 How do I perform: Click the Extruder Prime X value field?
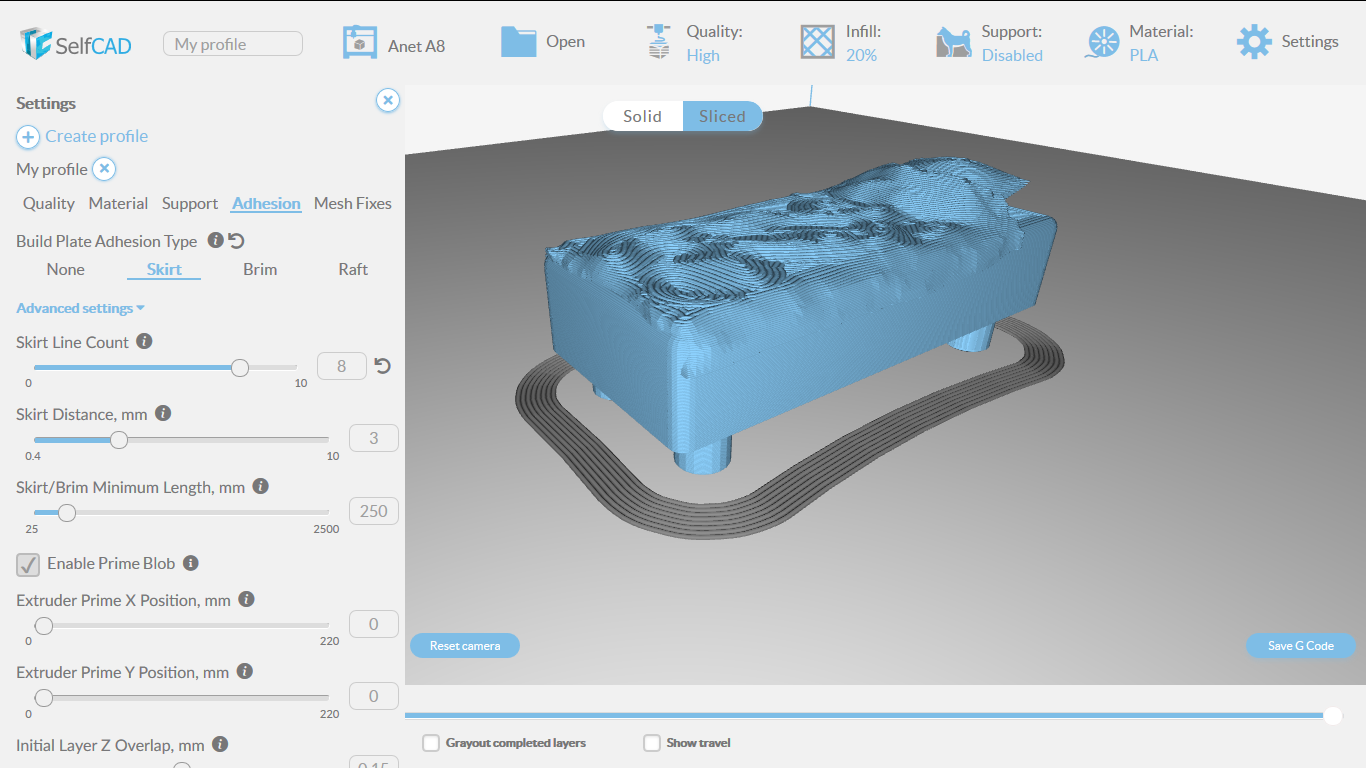(x=374, y=624)
